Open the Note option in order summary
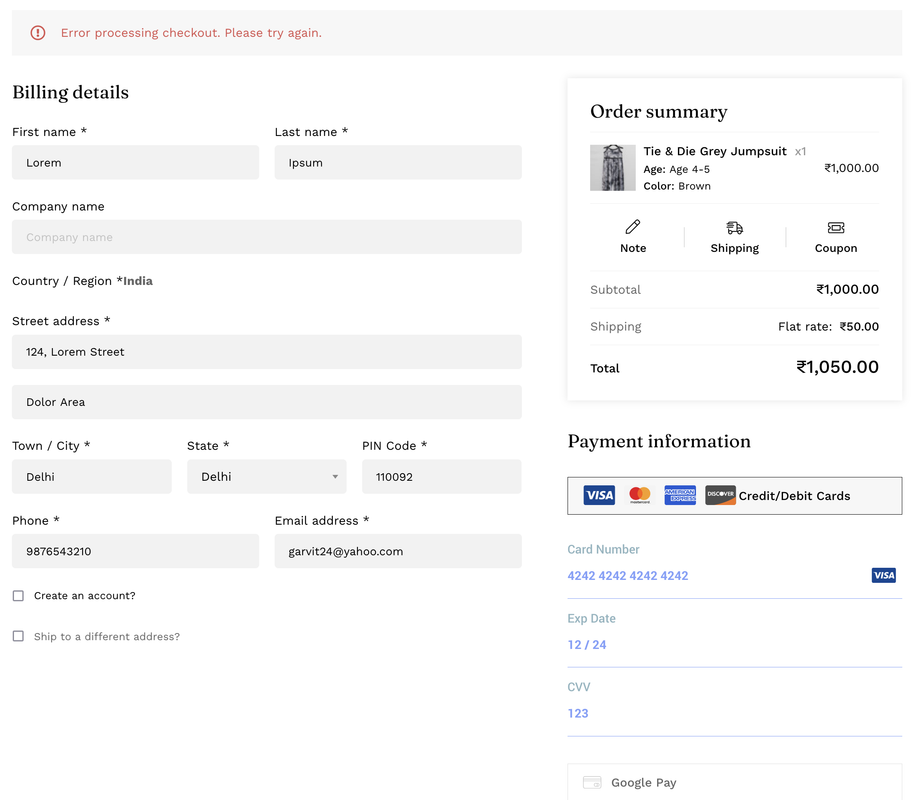 633,236
